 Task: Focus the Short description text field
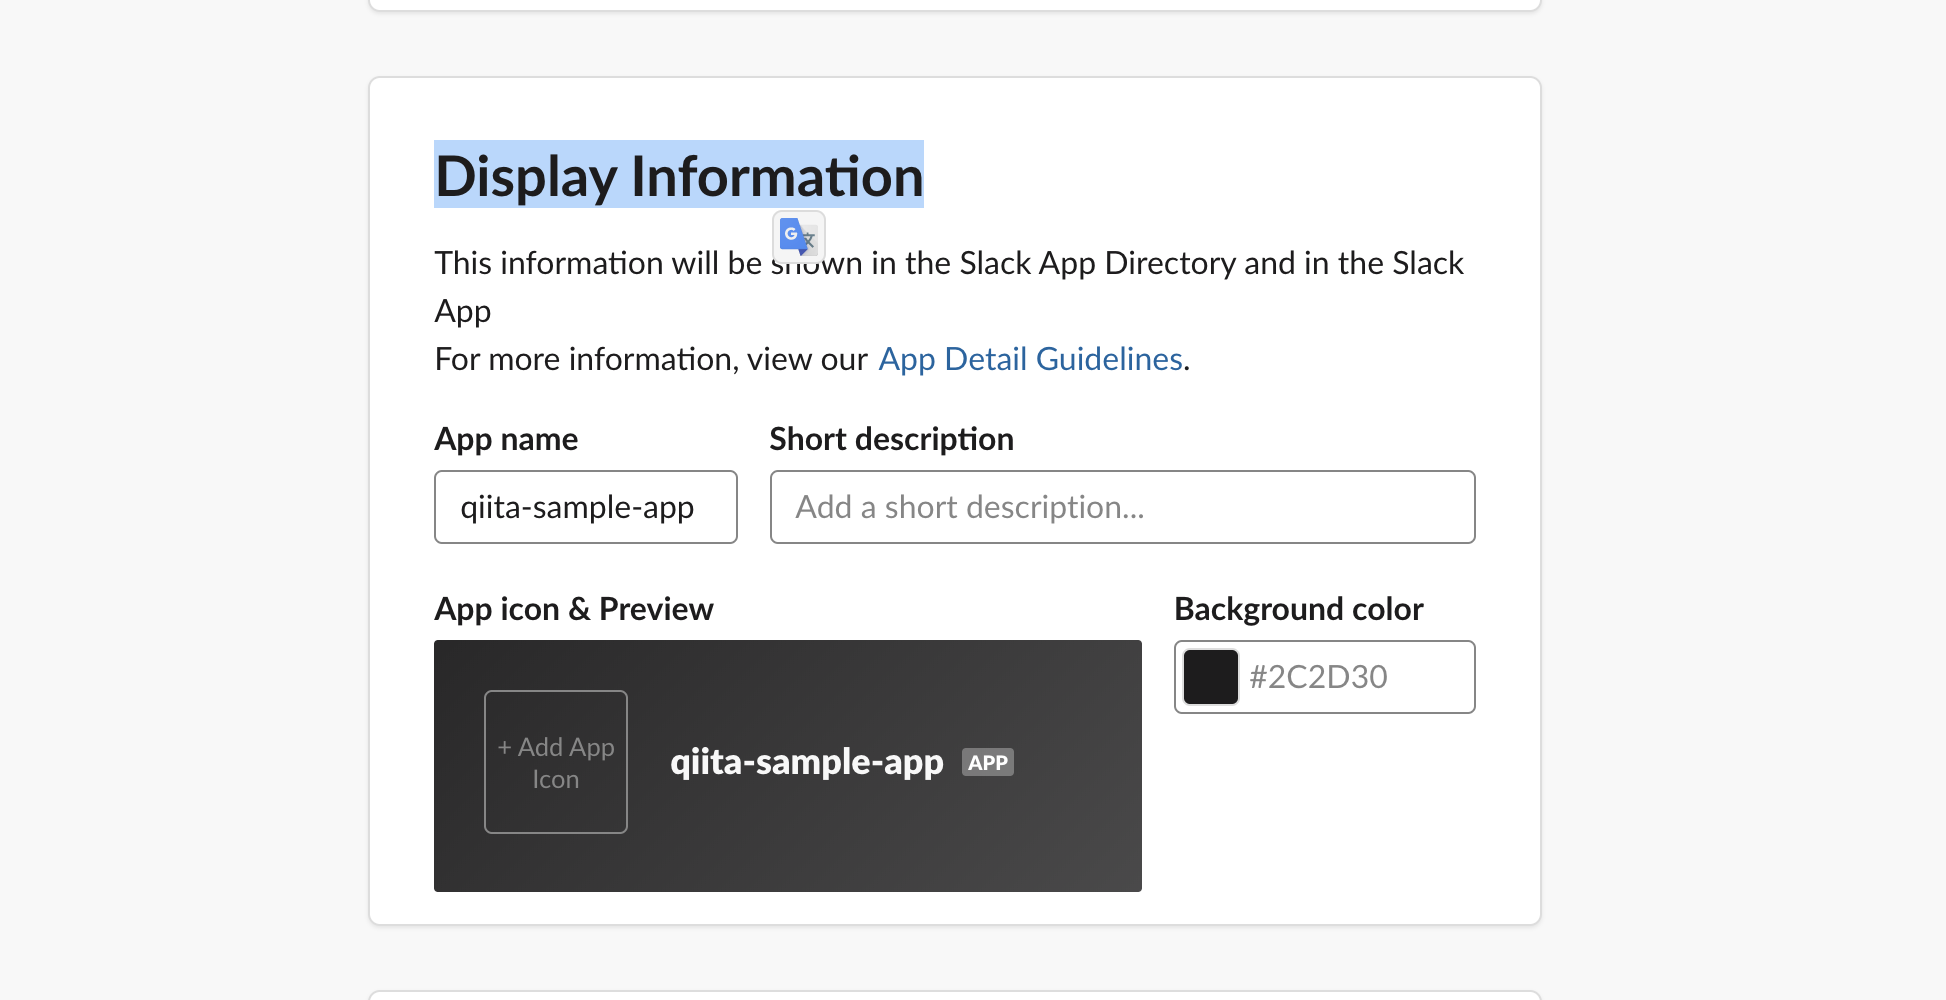point(1121,507)
